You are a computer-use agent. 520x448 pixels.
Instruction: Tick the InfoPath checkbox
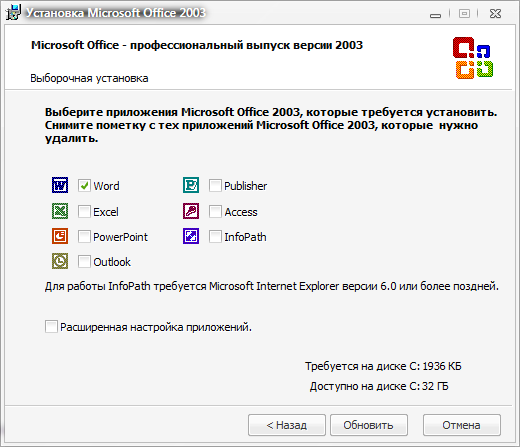[x=215, y=236]
